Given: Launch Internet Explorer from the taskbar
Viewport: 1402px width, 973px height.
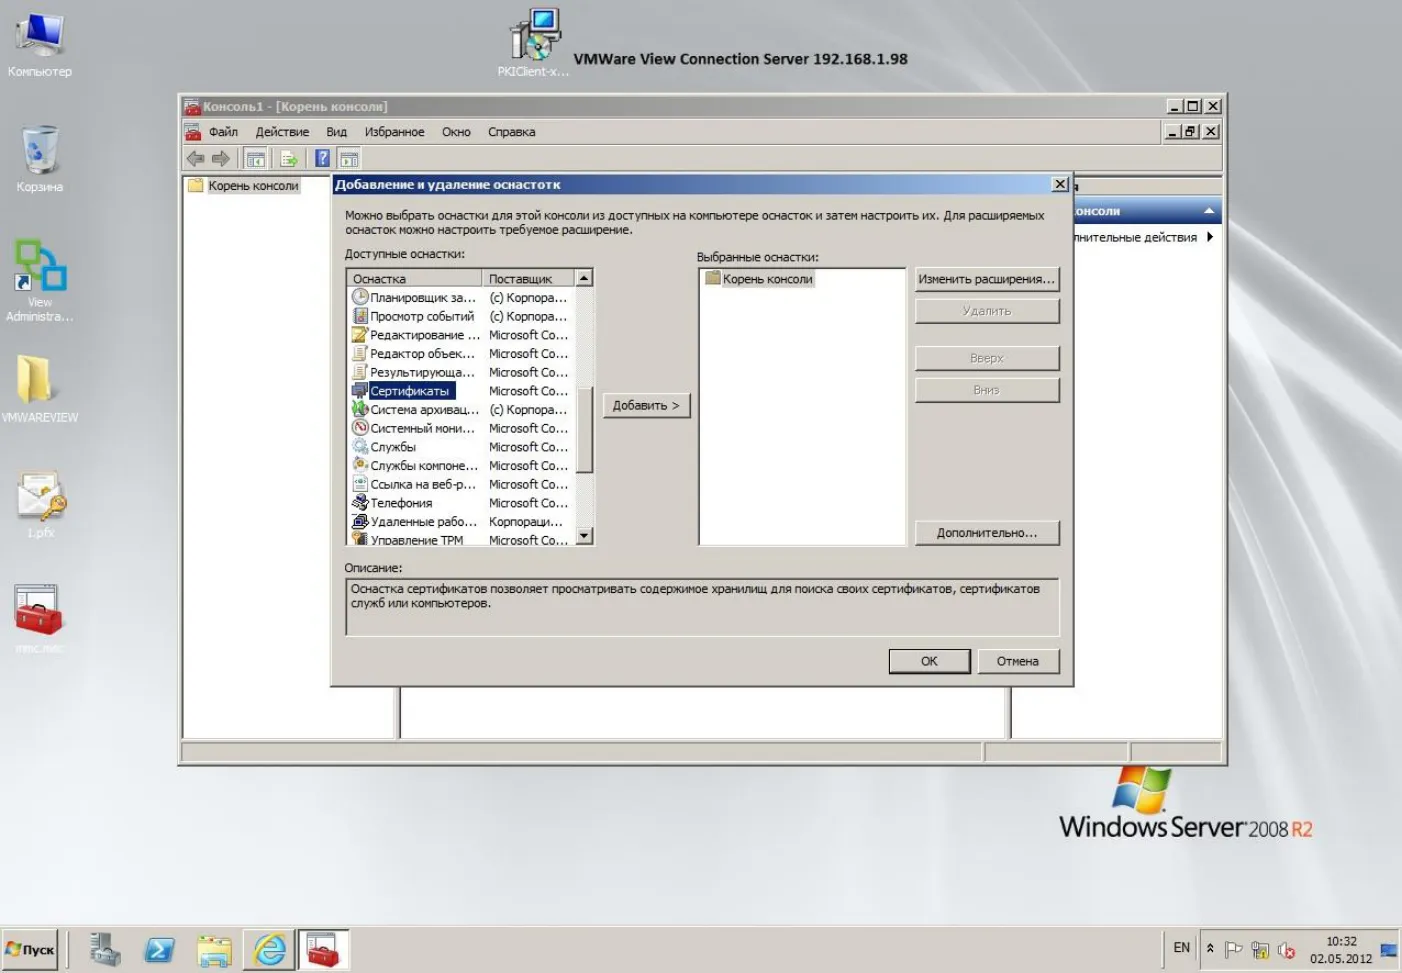Looking at the screenshot, I should tap(269, 949).
